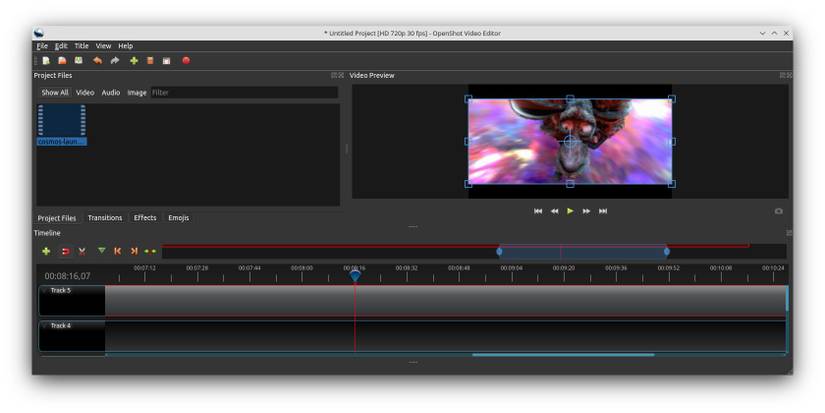Click the Save Project toolbar icon
Image resolution: width=825 pixels, height=413 pixels.
78,61
